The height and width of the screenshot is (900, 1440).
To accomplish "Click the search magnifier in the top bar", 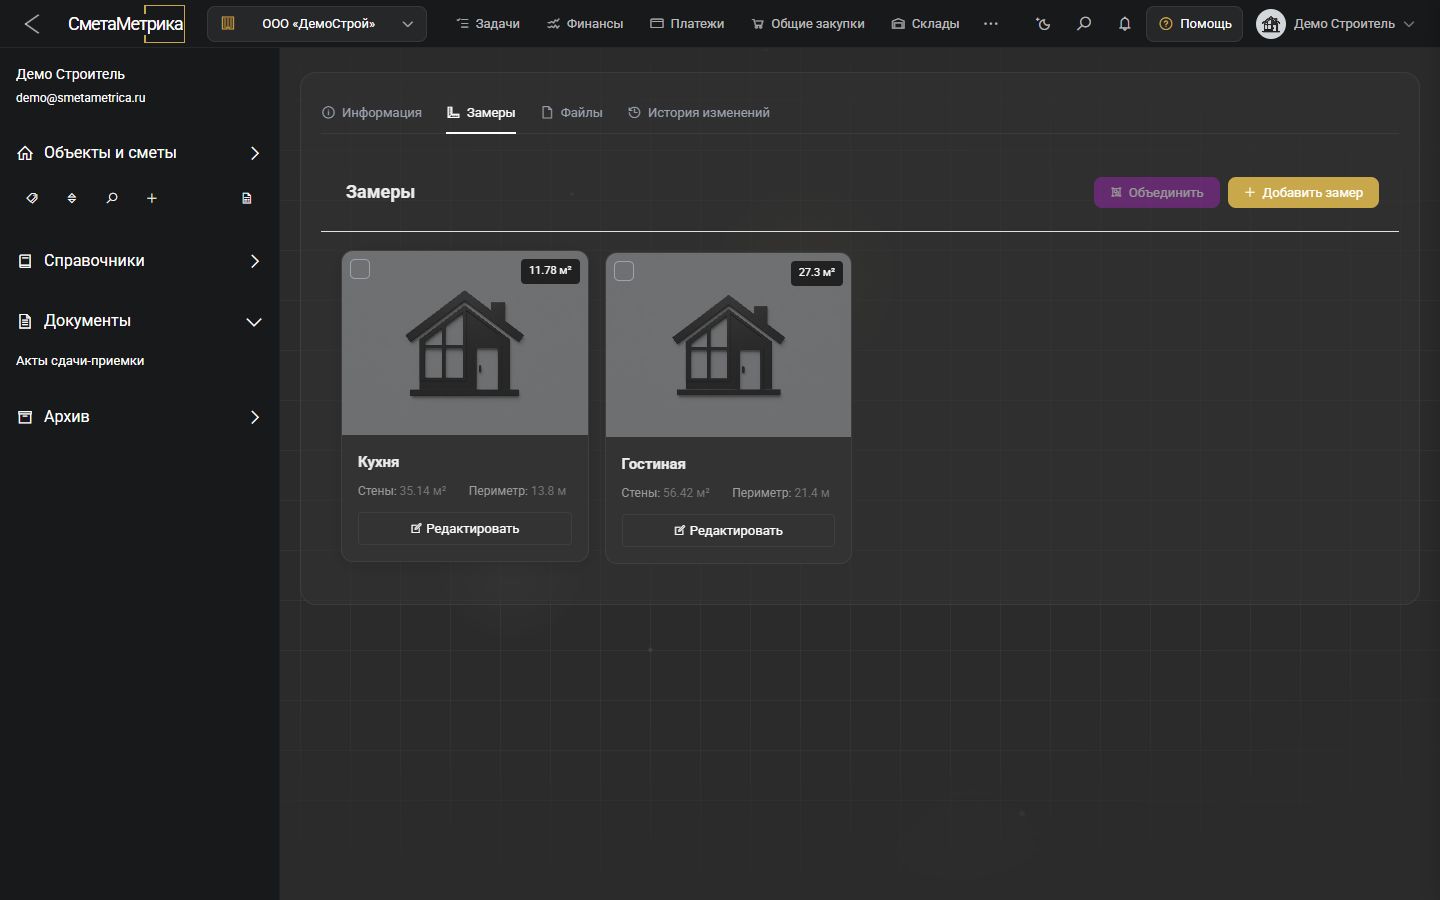I will [x=1084, y=24].
